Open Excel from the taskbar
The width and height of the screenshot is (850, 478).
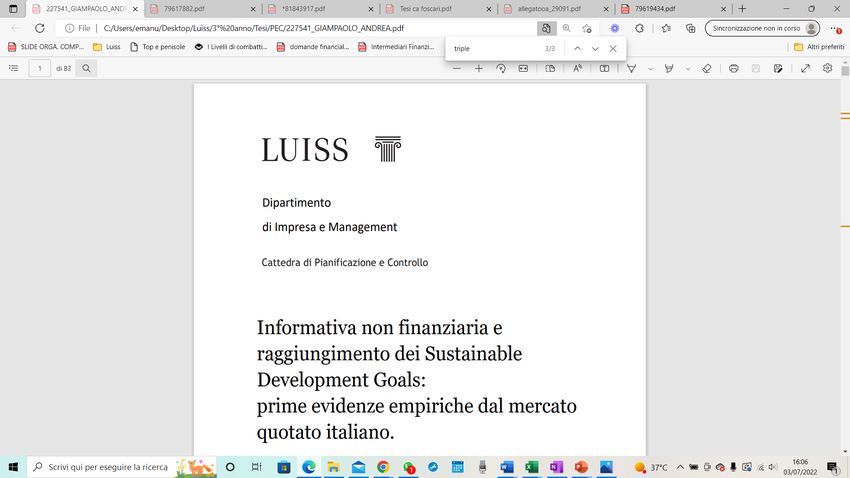tap(532, 467)
